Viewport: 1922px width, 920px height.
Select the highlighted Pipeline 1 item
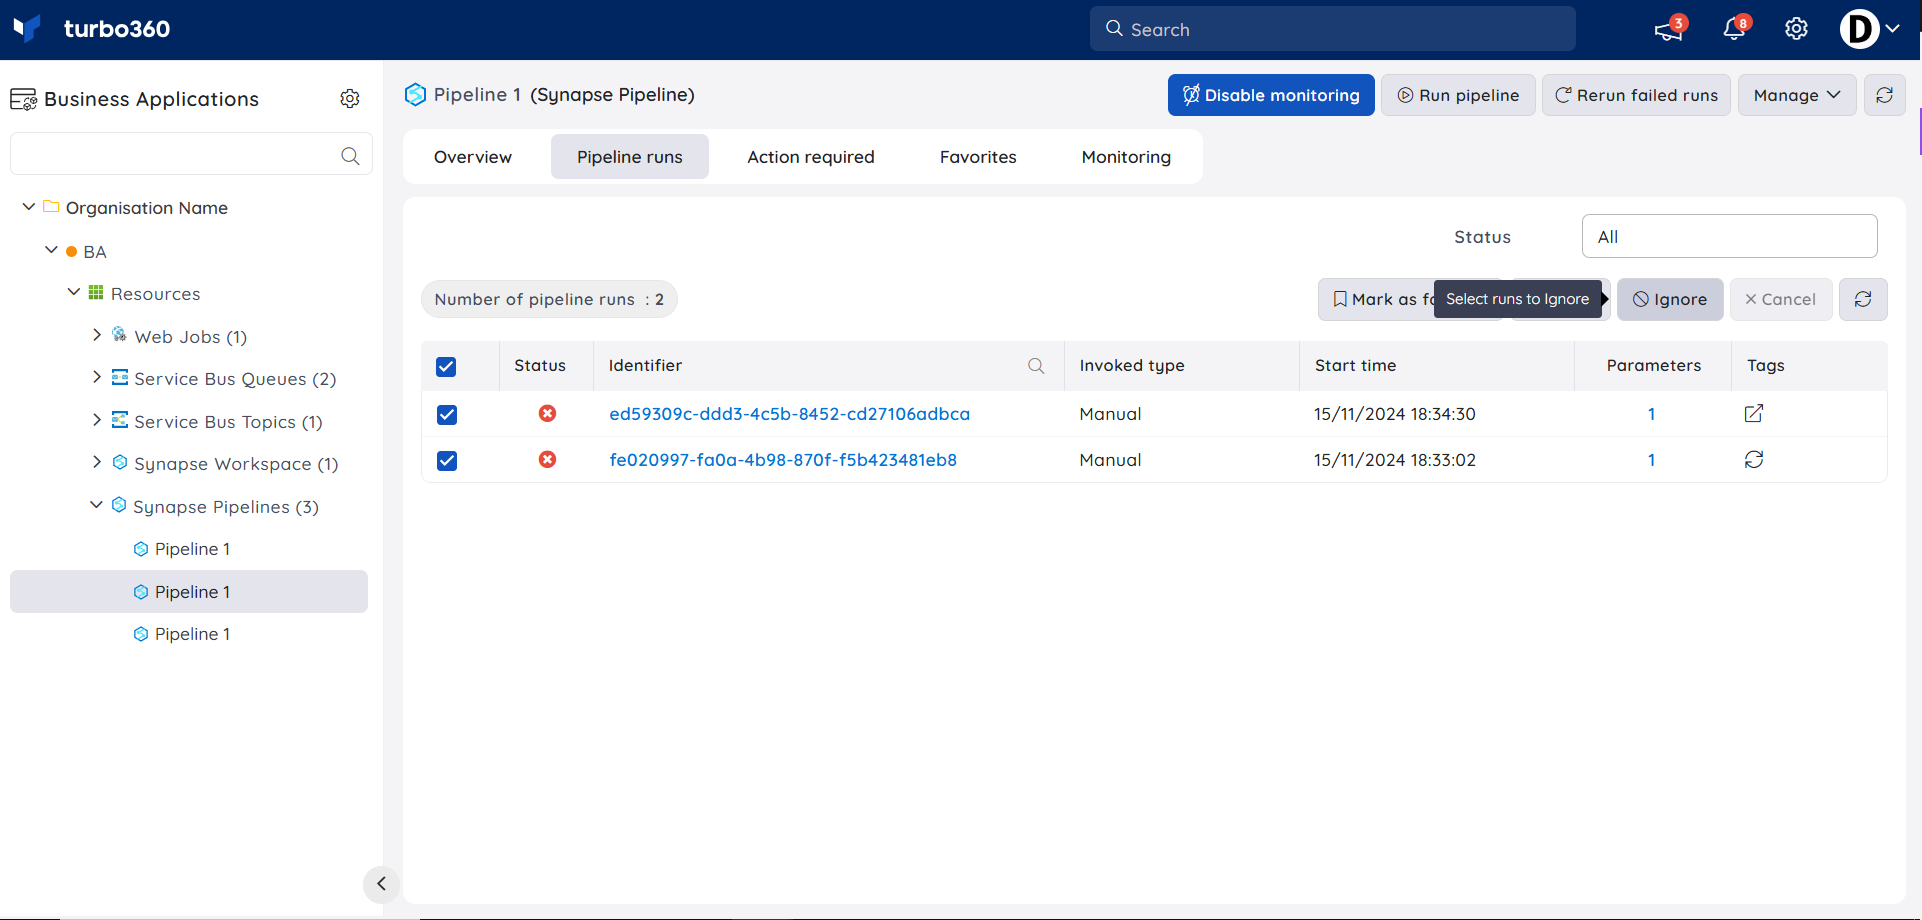click(189, 592)
